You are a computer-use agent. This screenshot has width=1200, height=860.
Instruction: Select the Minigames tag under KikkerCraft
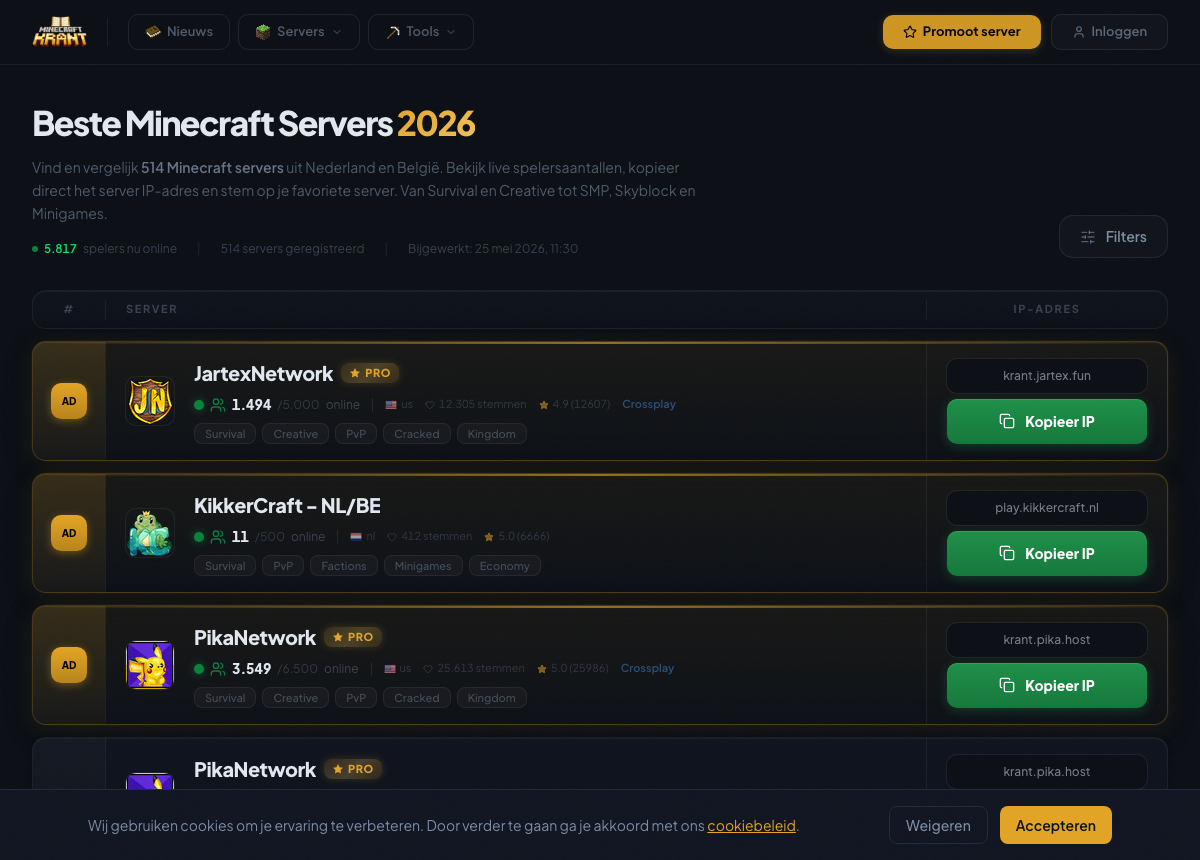point(423,566)
